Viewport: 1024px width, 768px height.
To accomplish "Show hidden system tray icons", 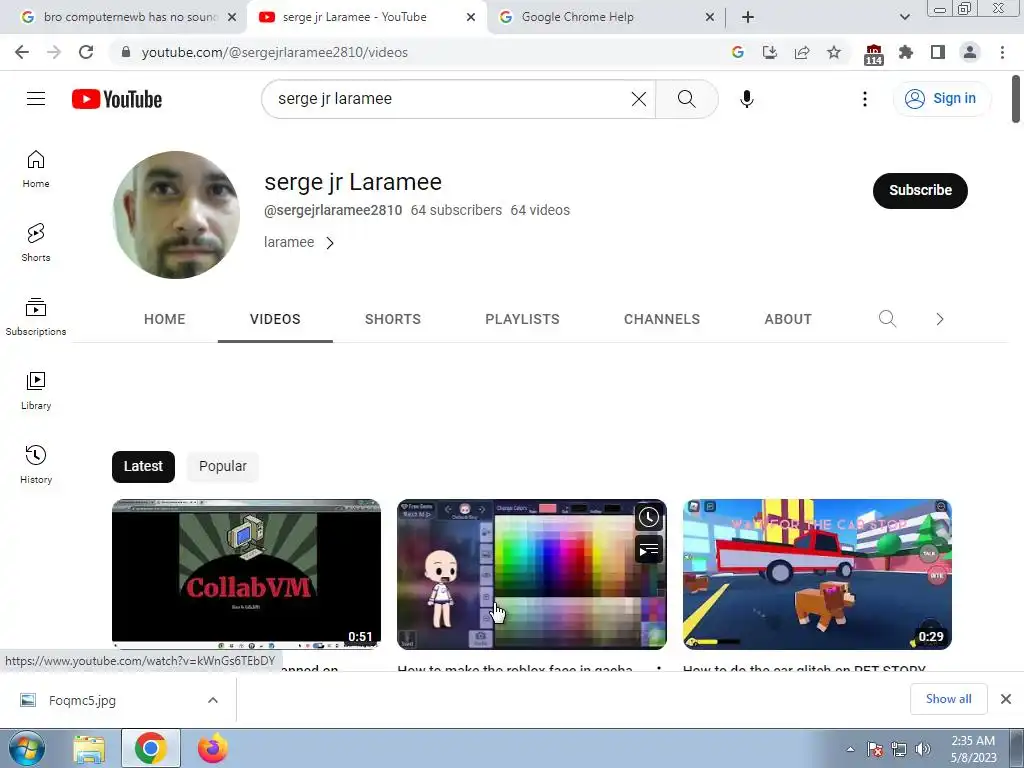I will pos(850,749).
